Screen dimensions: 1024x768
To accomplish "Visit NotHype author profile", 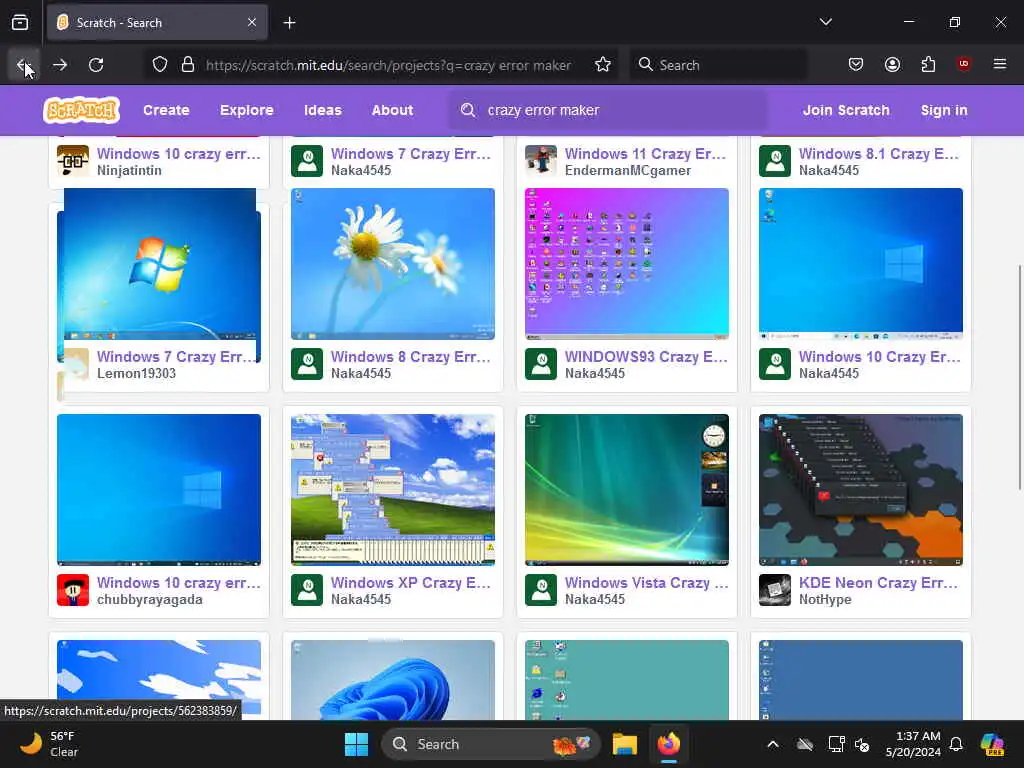I will [825, 600].
